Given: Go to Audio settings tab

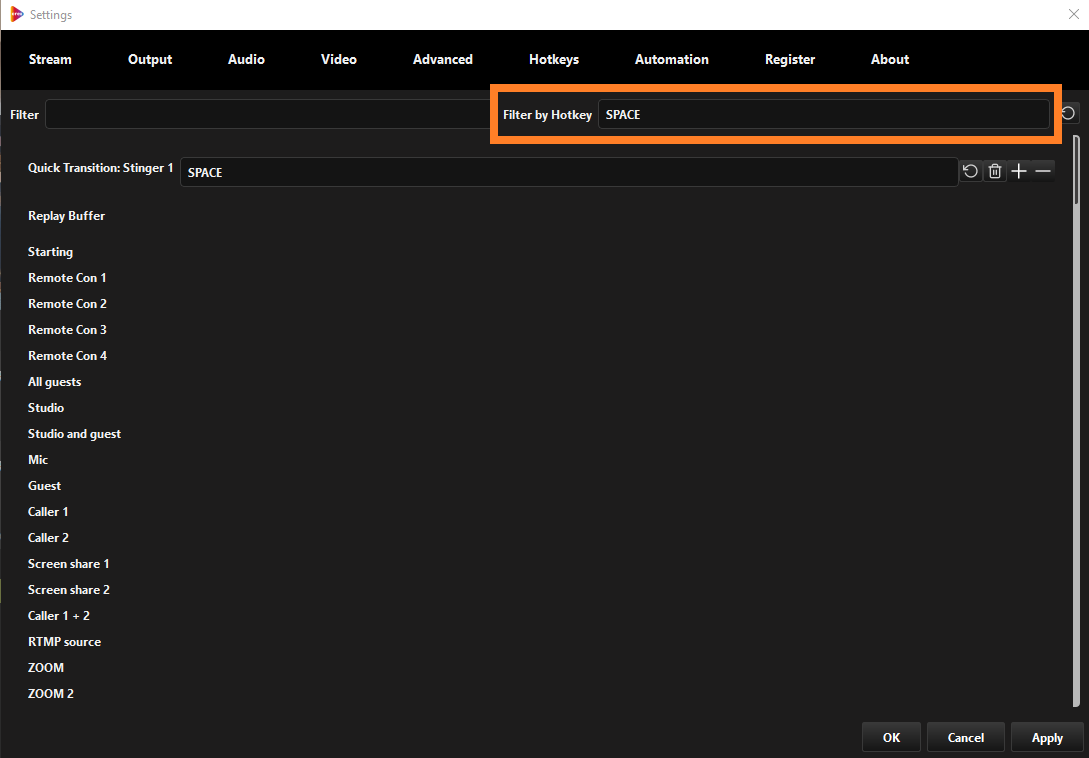Looking at the screenshot, I should pos(247,59).
